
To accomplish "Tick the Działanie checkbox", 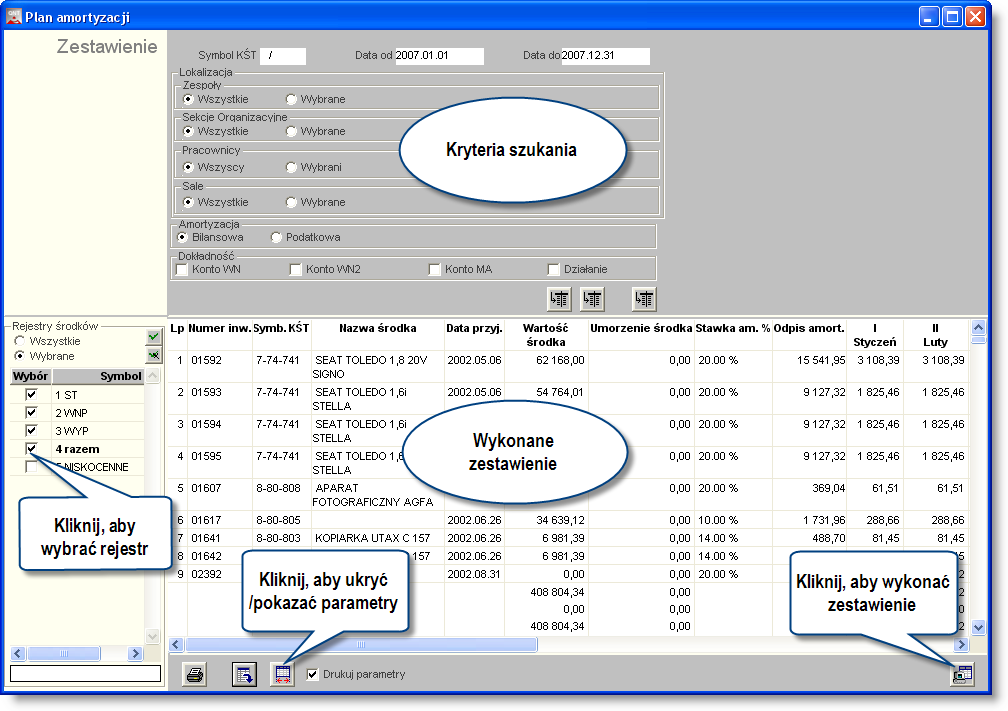I will 554,269.
